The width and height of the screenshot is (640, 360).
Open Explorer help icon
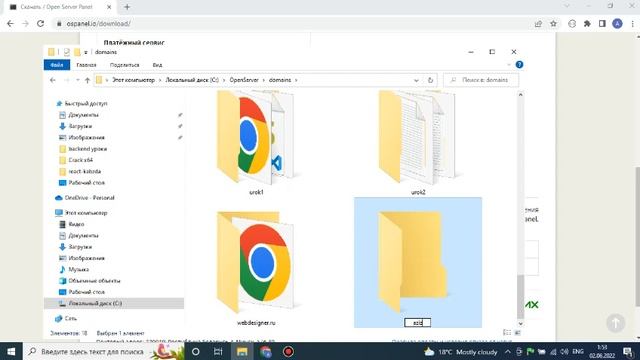[519, 64]
